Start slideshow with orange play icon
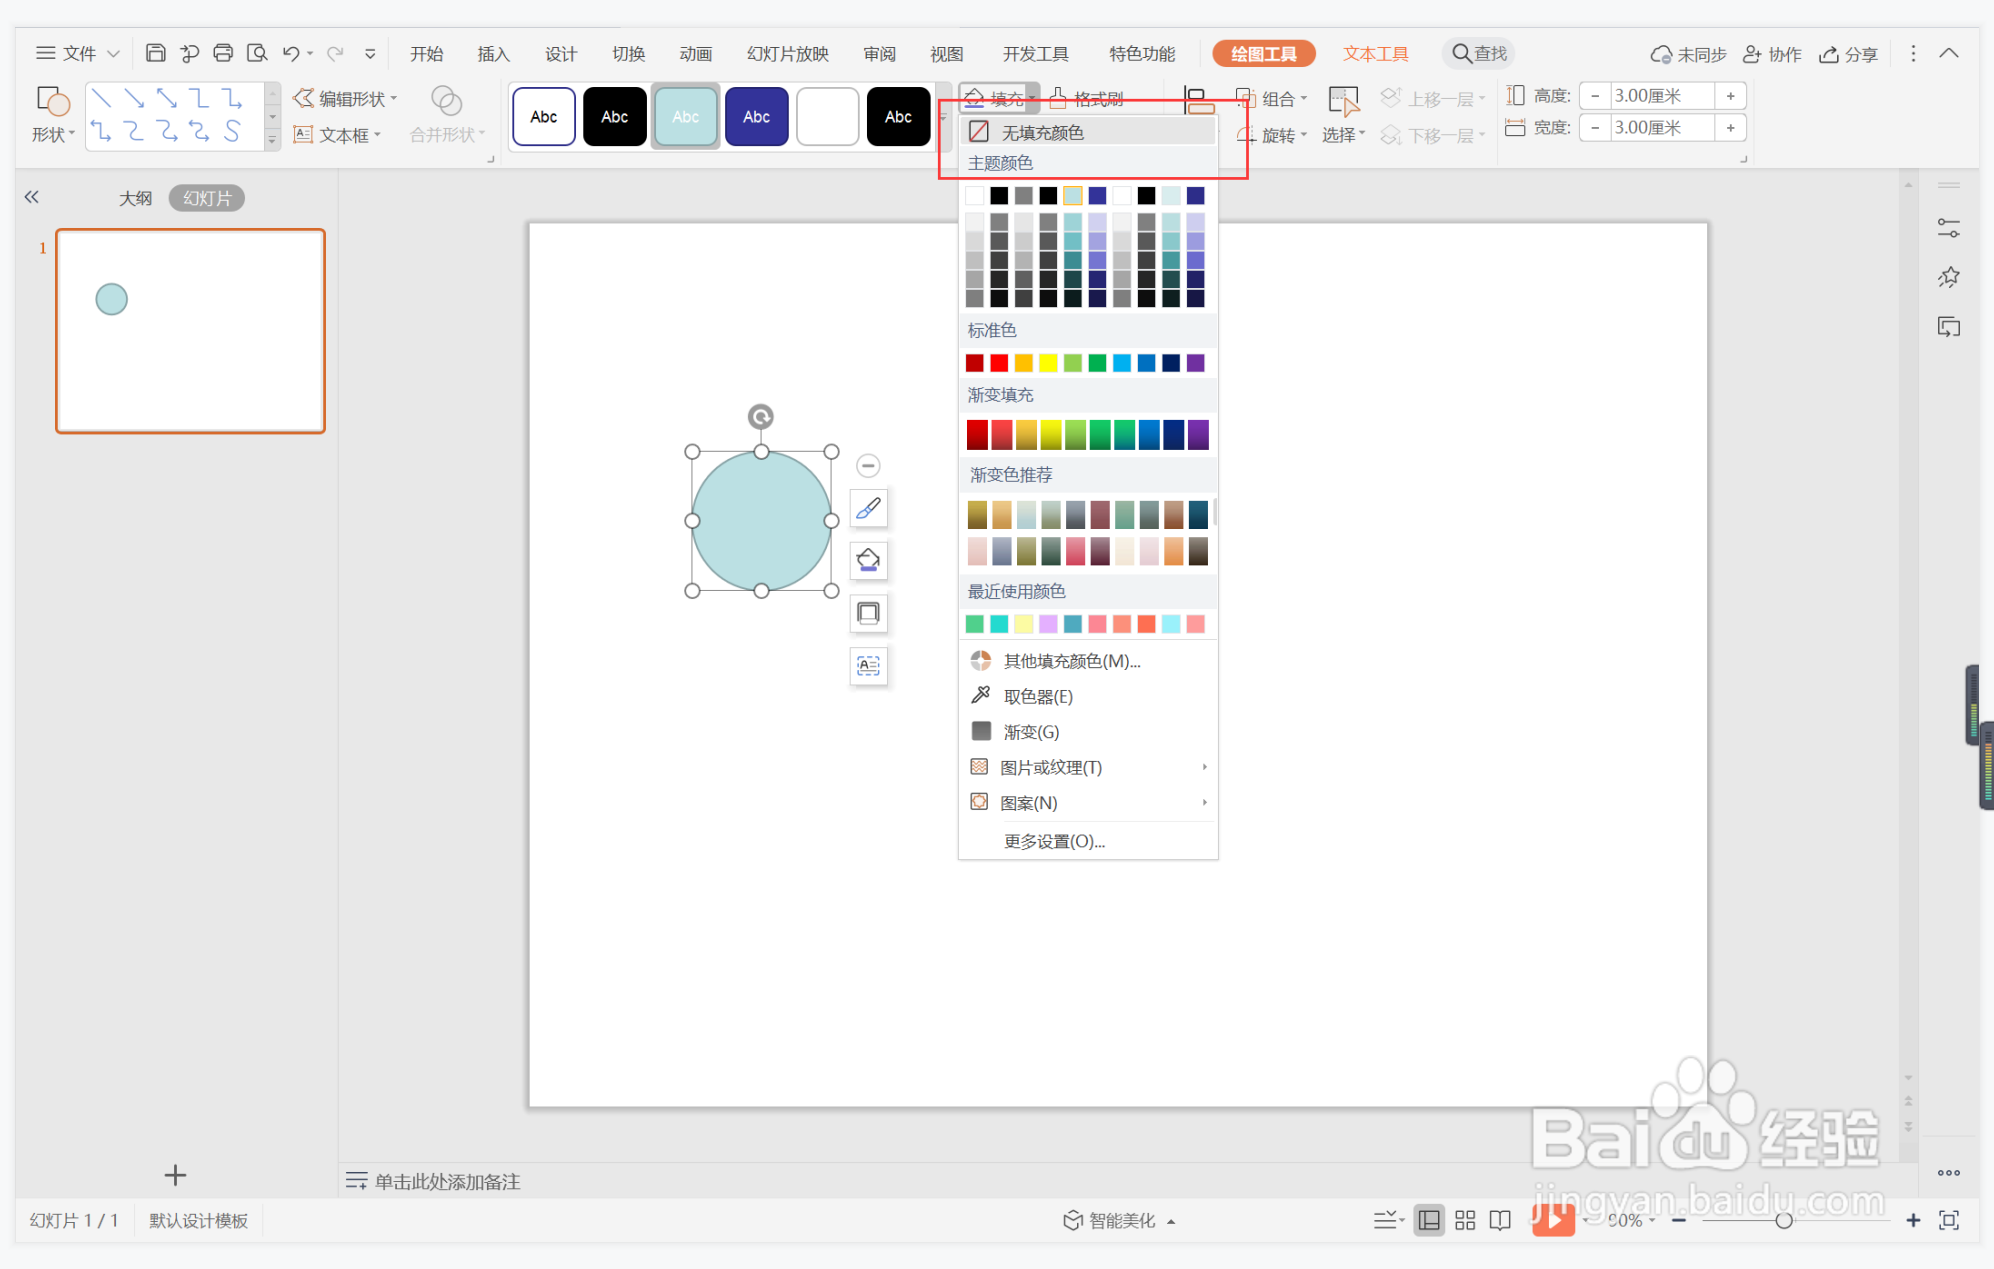Viewport: 1994px width, 1269px height. [x=1552, y=1219]
